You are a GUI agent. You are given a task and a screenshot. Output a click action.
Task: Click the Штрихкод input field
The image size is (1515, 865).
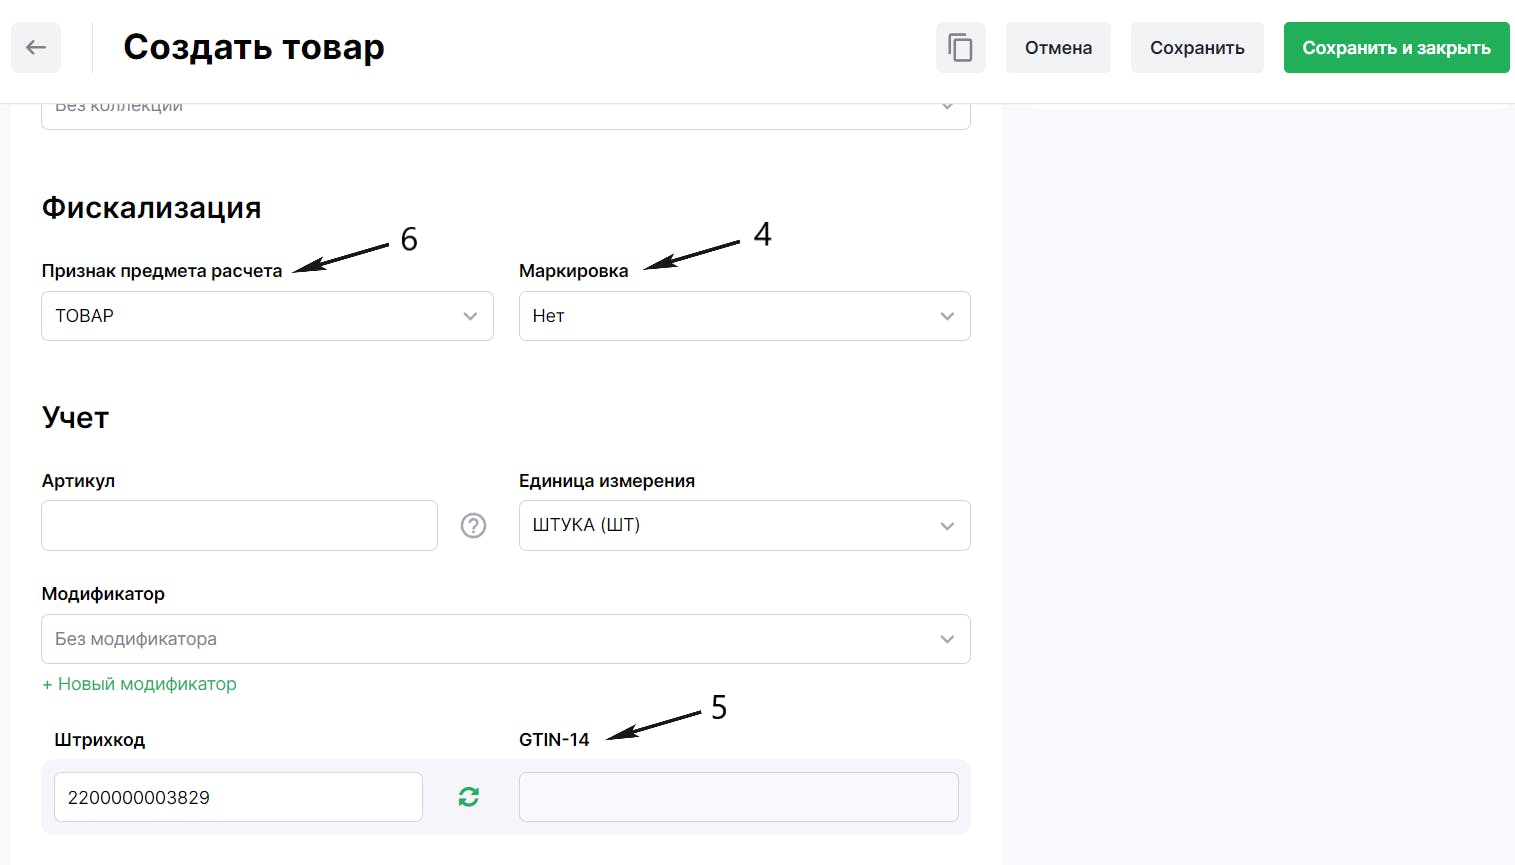pyautogui.click(x=238, y=797)
